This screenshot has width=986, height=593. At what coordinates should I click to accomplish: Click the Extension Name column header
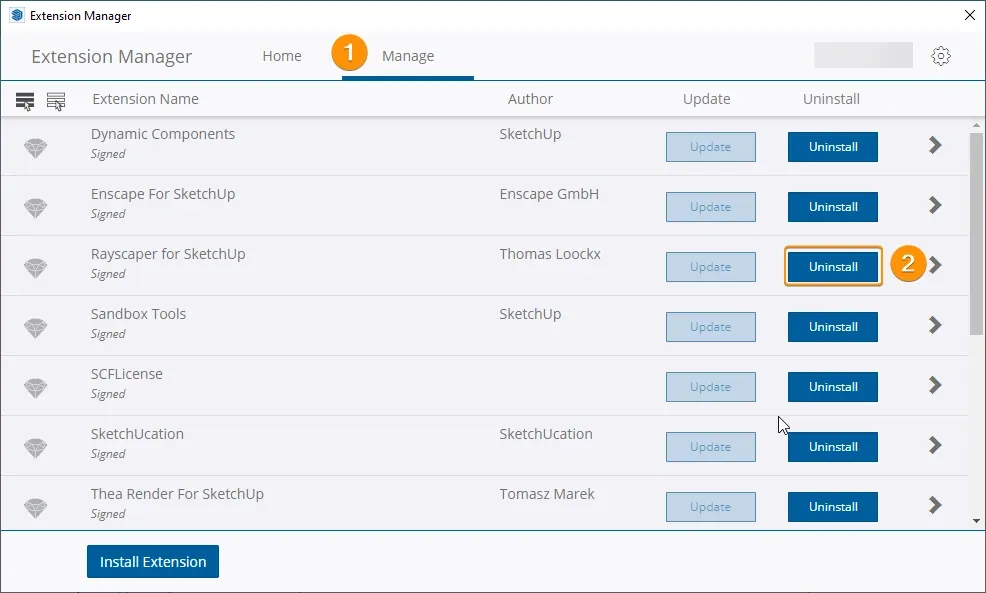point(145,99)
